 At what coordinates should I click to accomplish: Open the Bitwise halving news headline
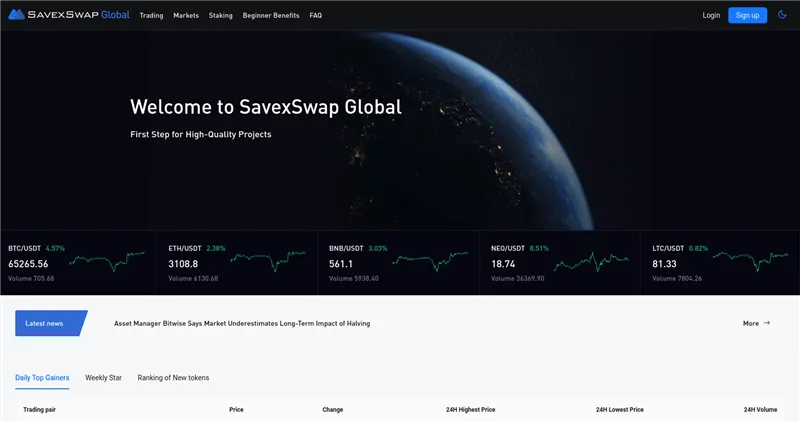tap(242, 324)
